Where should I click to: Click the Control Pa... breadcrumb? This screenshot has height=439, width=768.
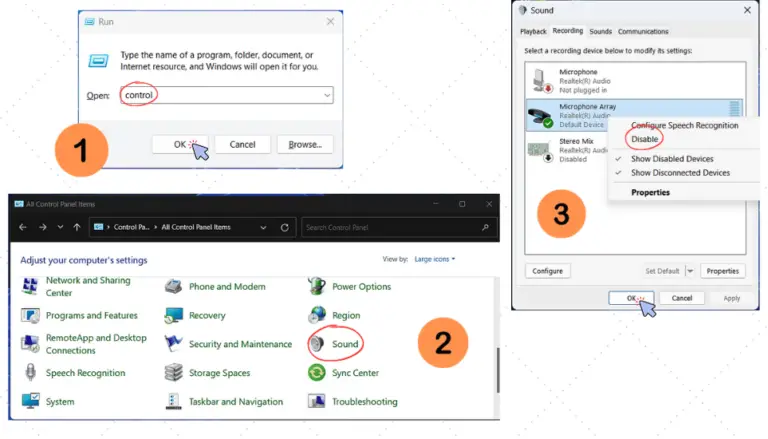click(131, 227)
